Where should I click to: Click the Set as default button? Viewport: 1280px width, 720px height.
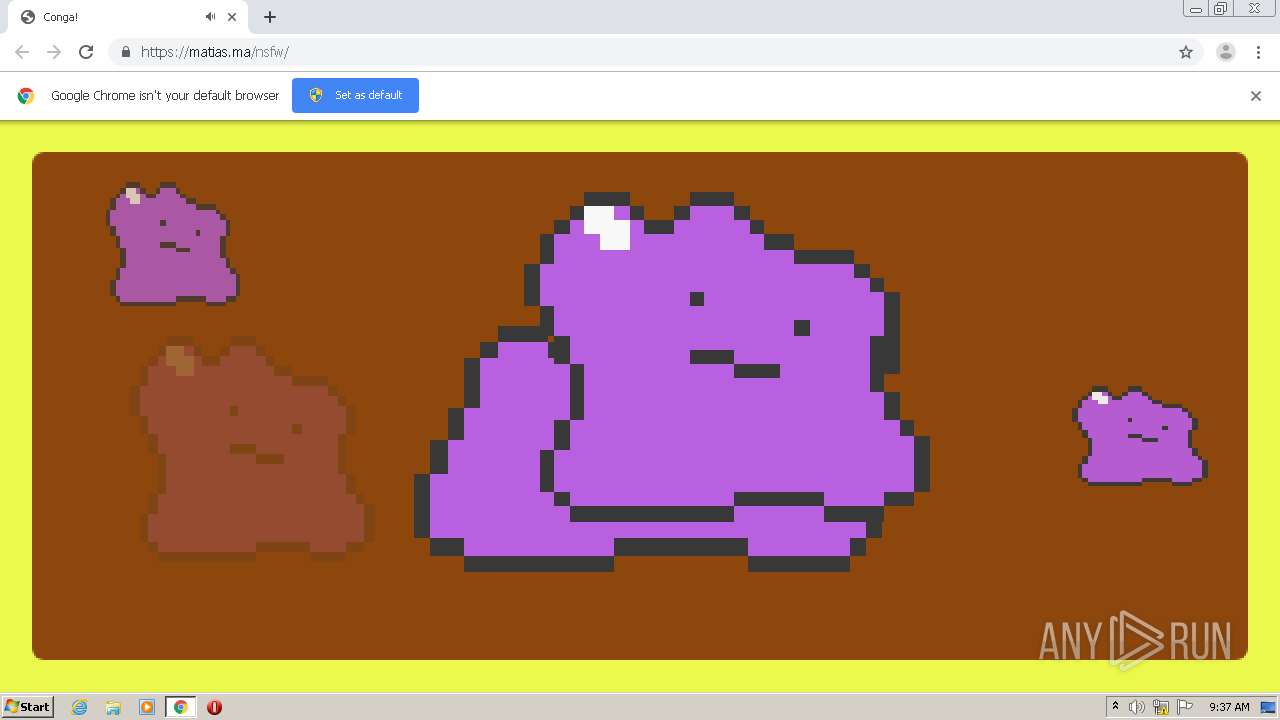[x=355, y=95]
